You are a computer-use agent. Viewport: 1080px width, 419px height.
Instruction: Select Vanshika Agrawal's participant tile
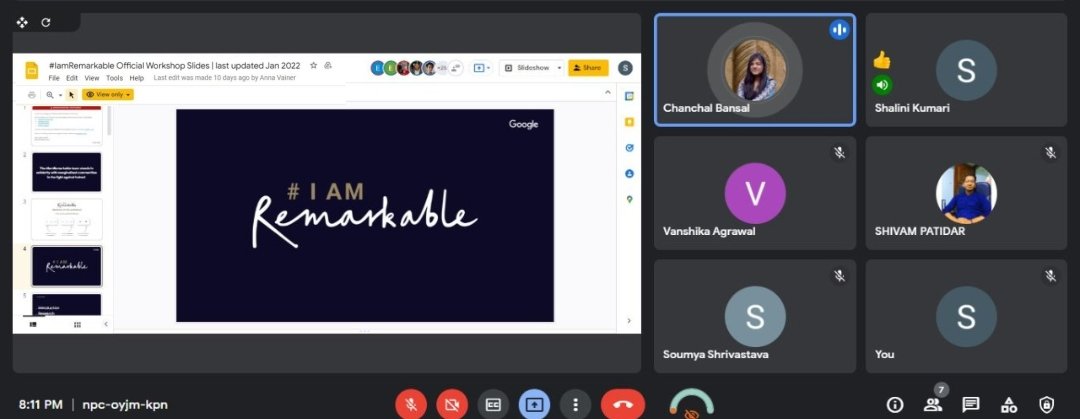[x=755, y=193]
